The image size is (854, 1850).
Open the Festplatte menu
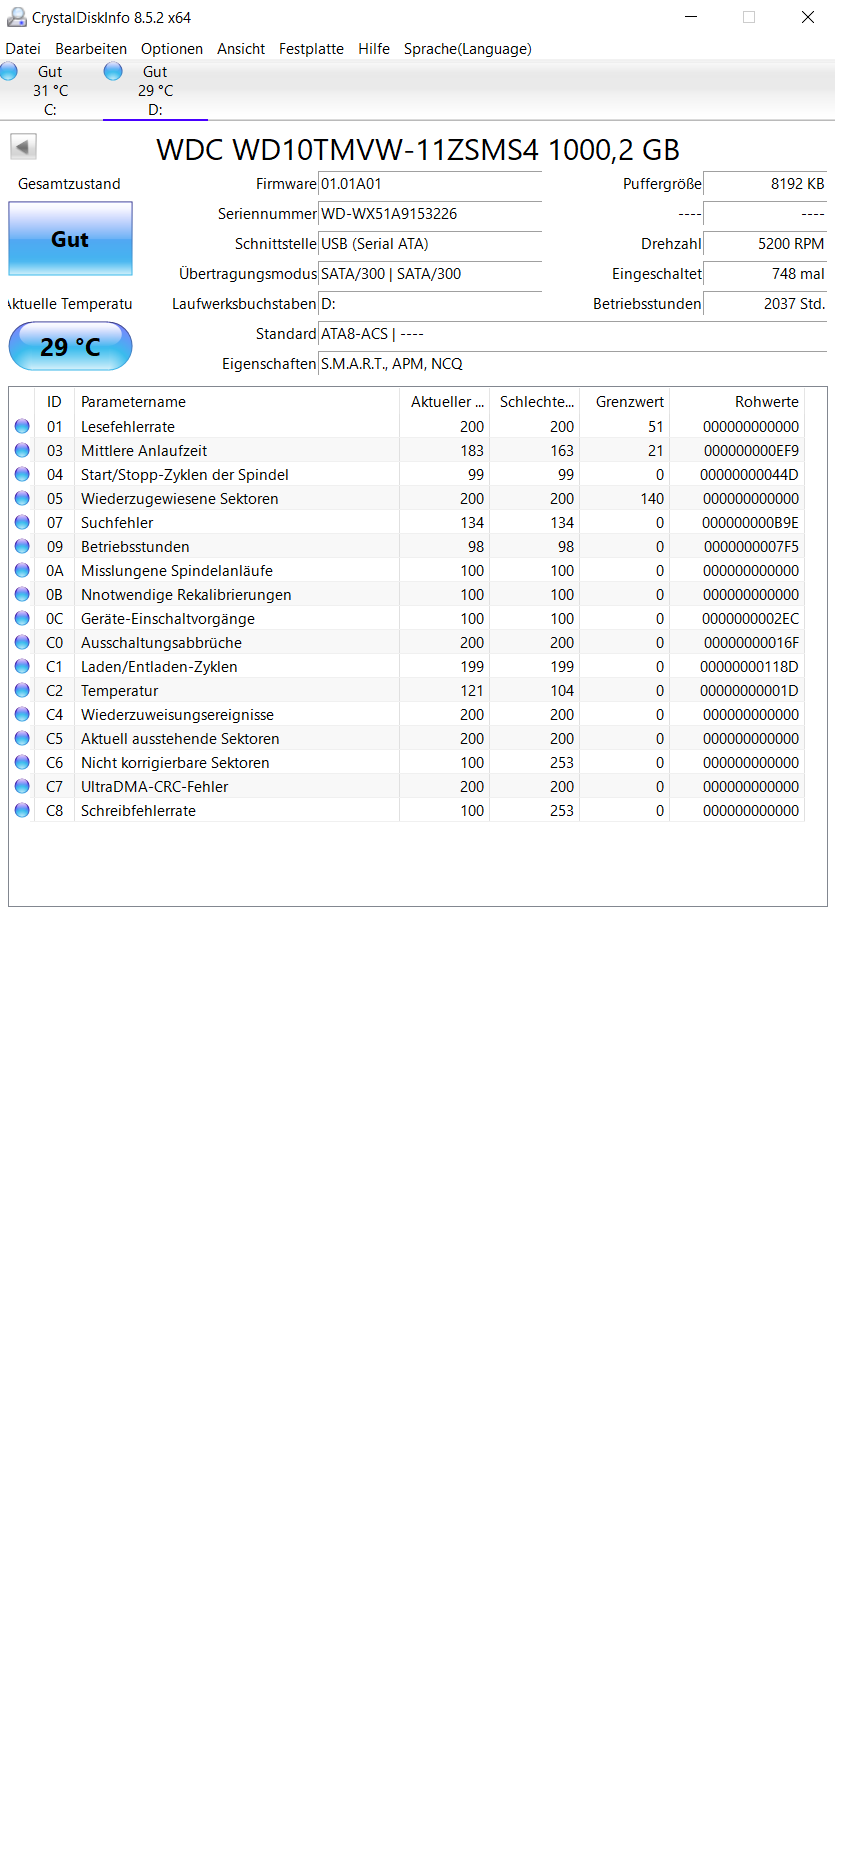click(x=311, y=48)
